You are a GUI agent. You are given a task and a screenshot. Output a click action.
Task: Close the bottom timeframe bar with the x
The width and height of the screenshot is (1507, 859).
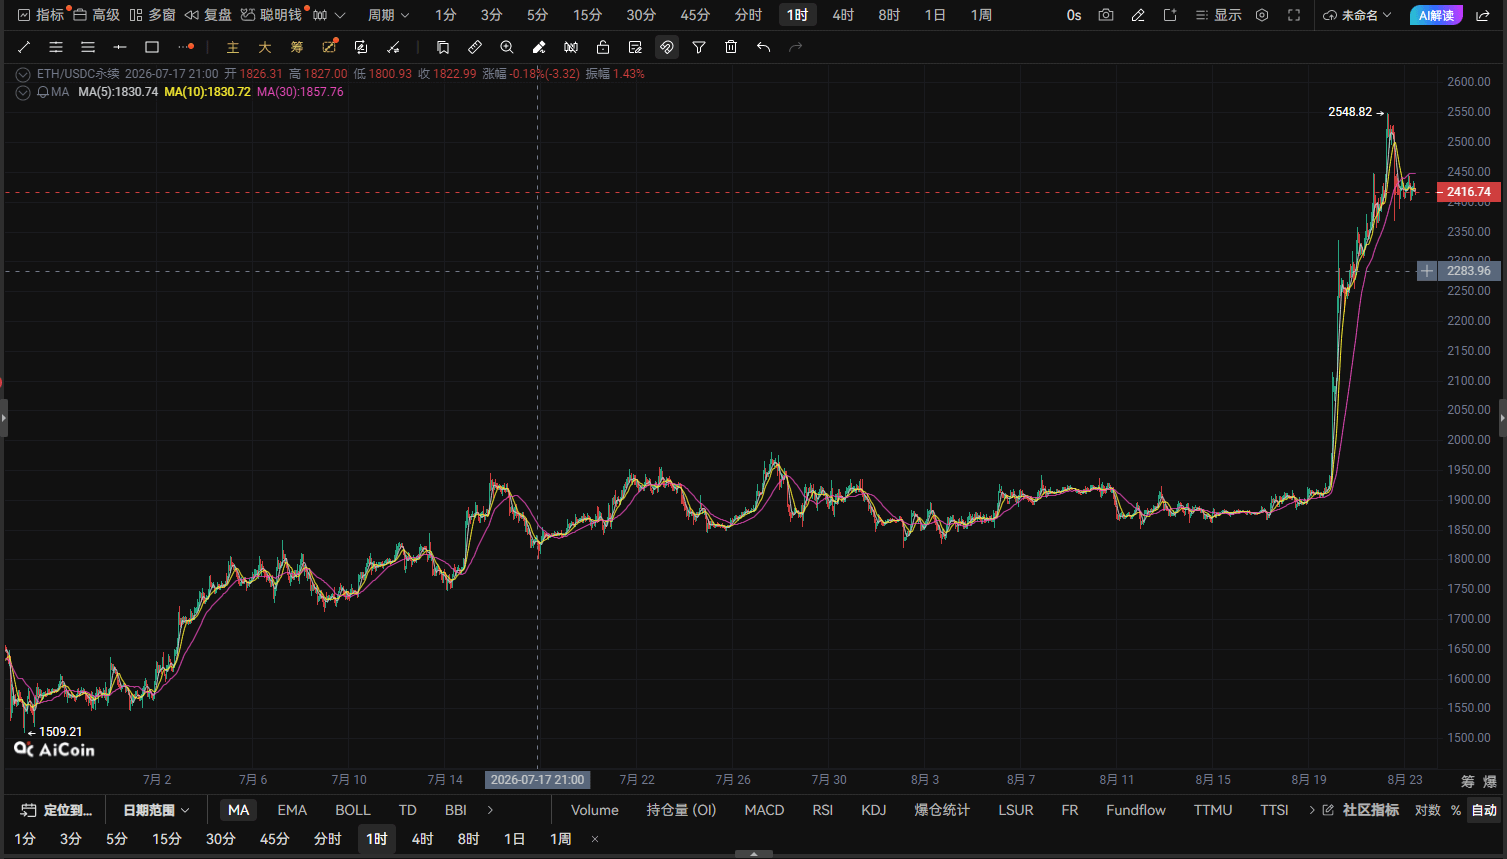(x=595, y=839)
